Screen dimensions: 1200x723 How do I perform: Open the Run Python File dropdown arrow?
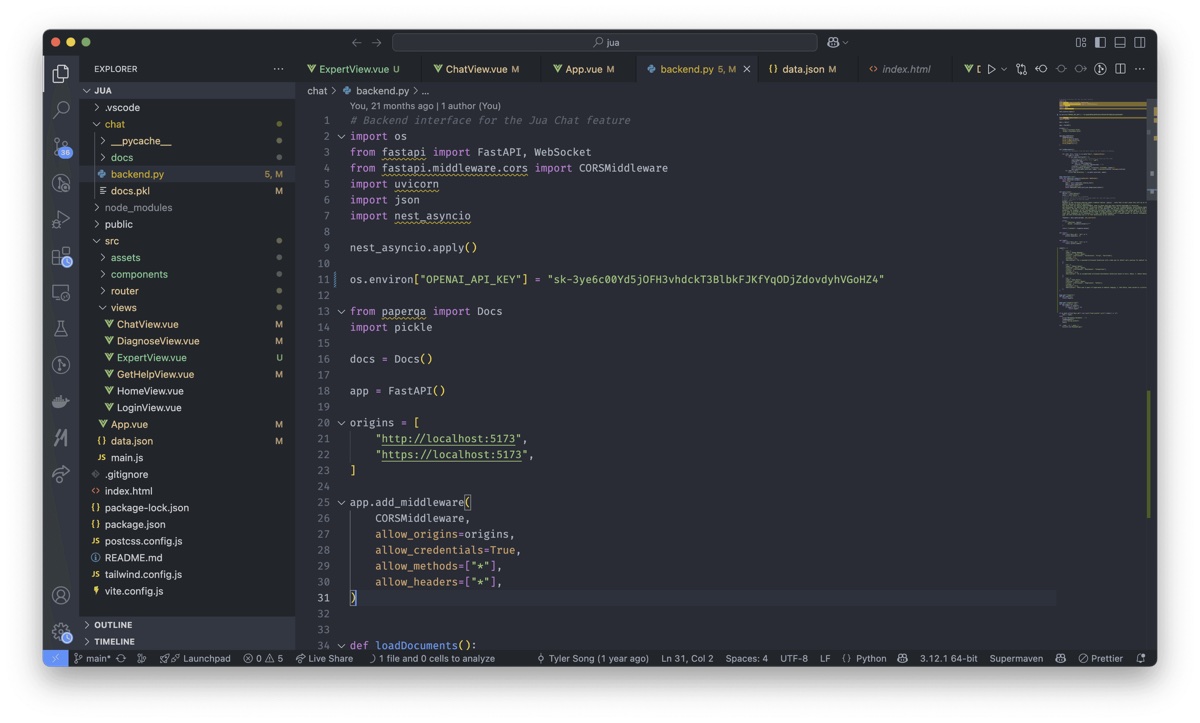click(1004, 69)
